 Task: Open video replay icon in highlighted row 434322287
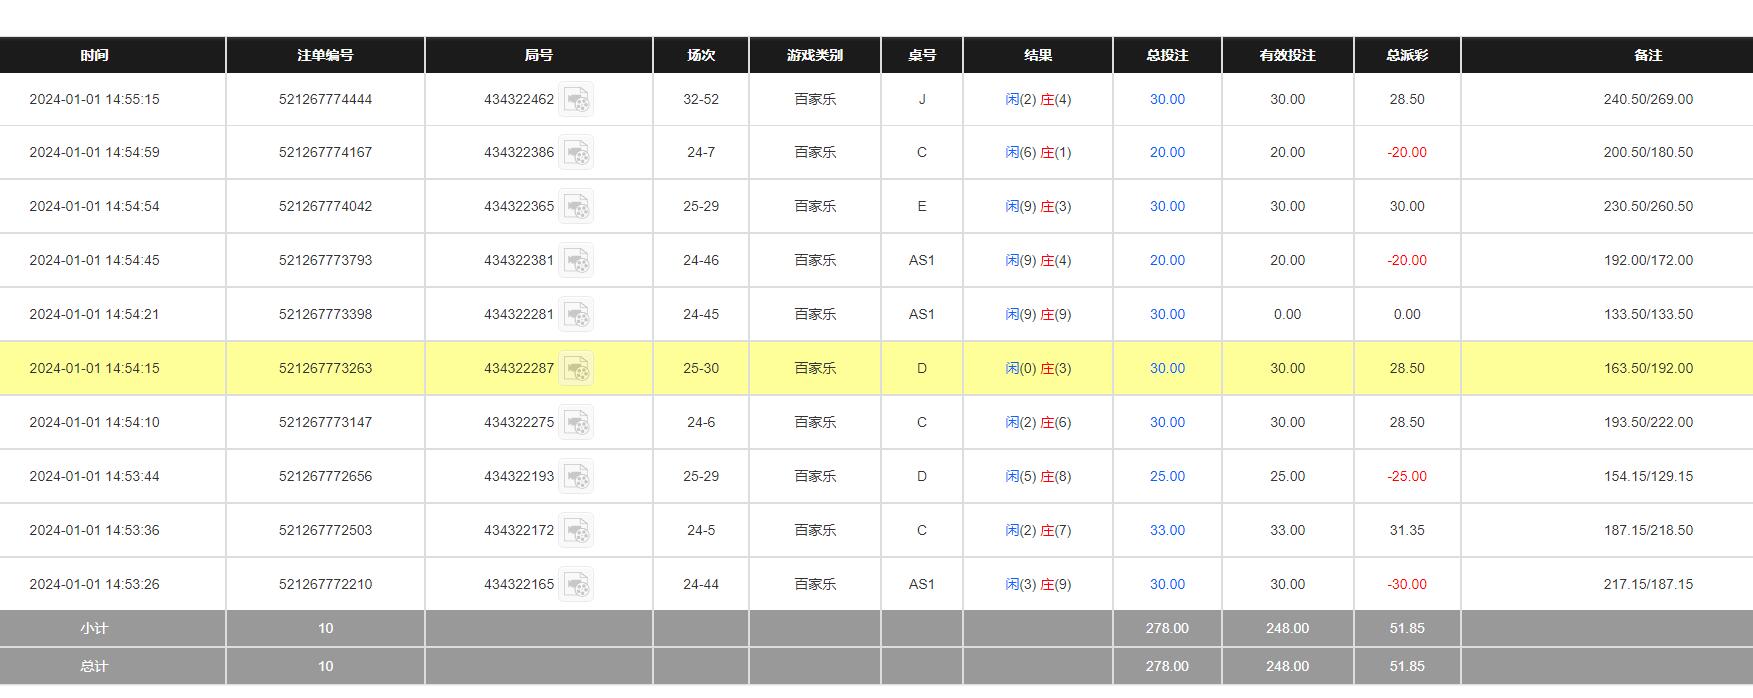tap(576, 369)
